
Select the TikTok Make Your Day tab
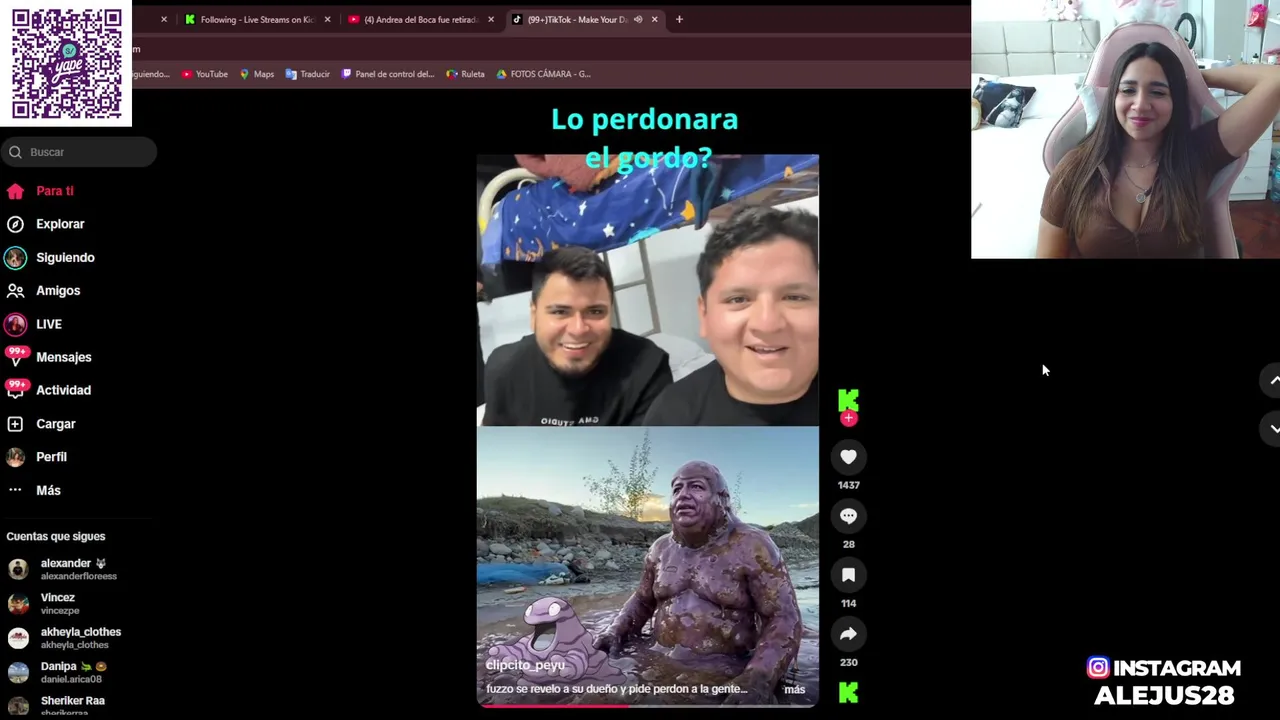577,19
